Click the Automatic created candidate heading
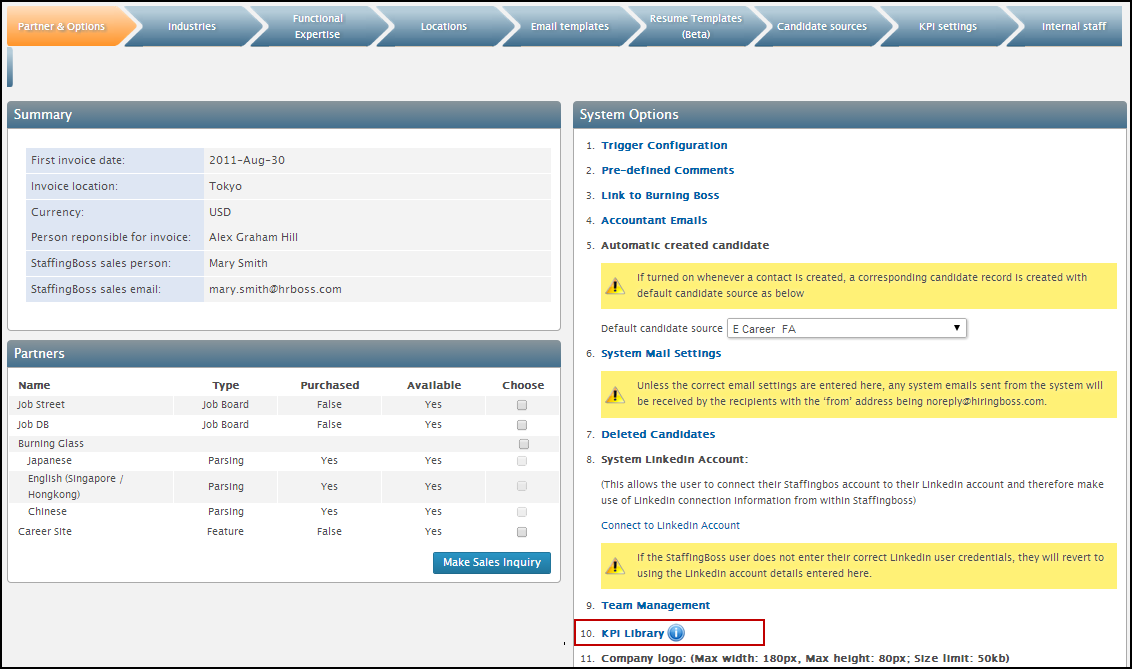This screenshot has width=1132, height=669. tap(685, 245)
